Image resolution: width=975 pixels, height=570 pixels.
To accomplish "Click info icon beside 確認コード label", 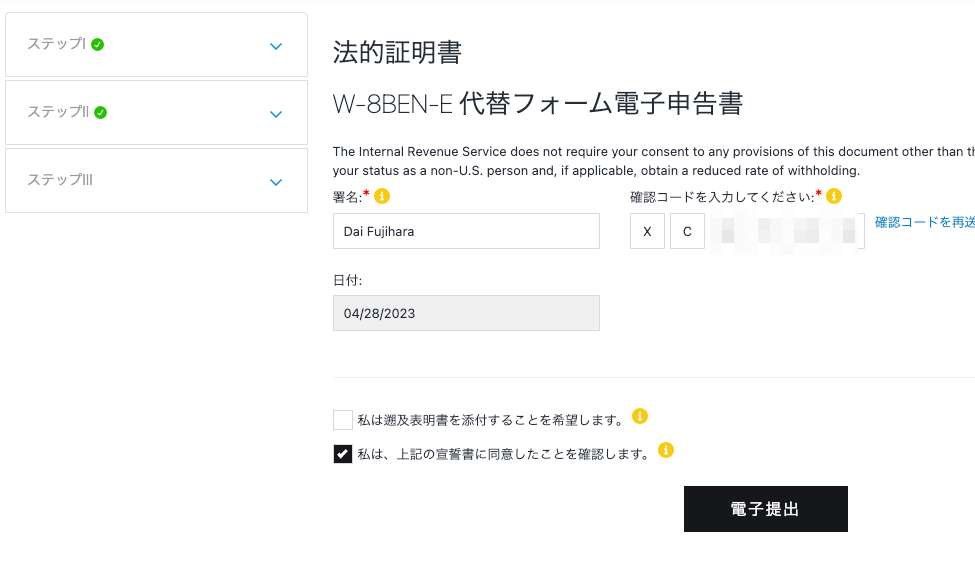I will [x=834, y=196].
